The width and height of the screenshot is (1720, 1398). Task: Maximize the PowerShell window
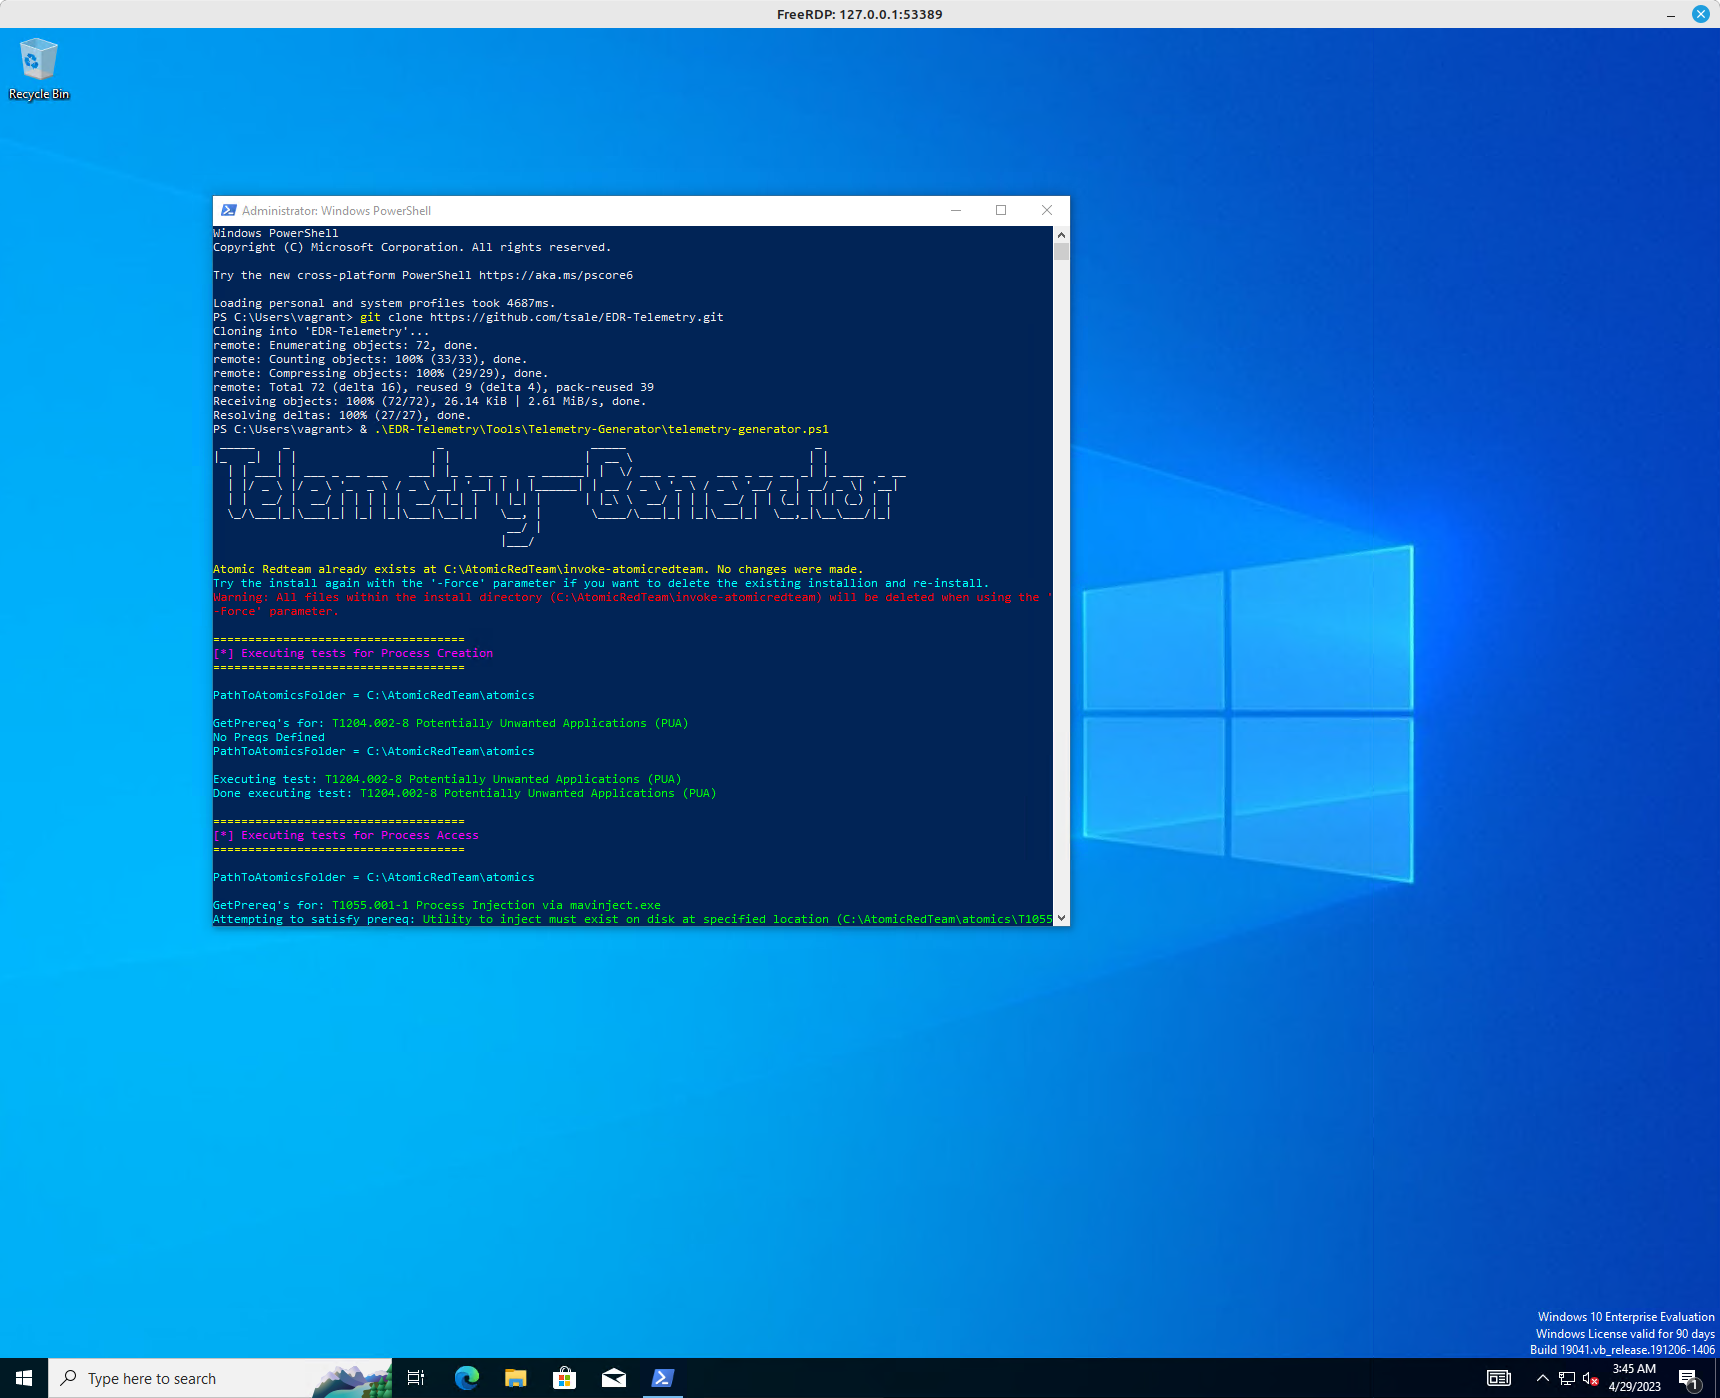pyautogui.click(x=1001, y=211)
